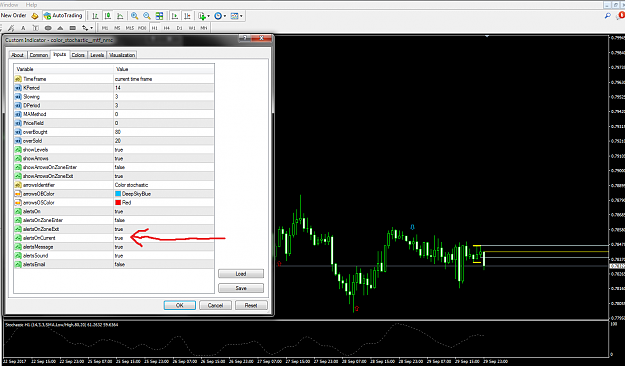Select the M30 timeframe

point(142,28)
